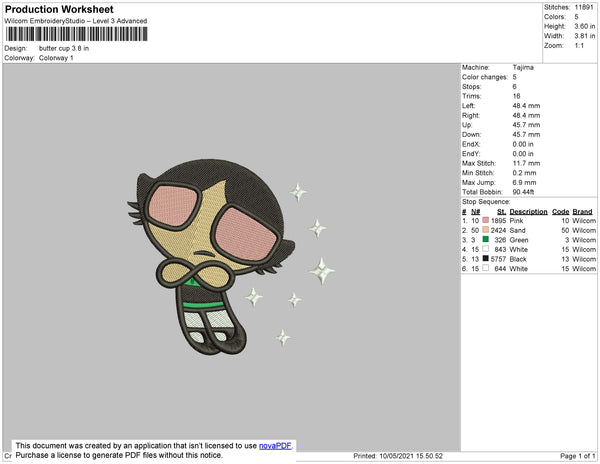Screen dimensions: 600x464
Task: Click the Height value 3.60 in
Action: click(x=585, y=26)
